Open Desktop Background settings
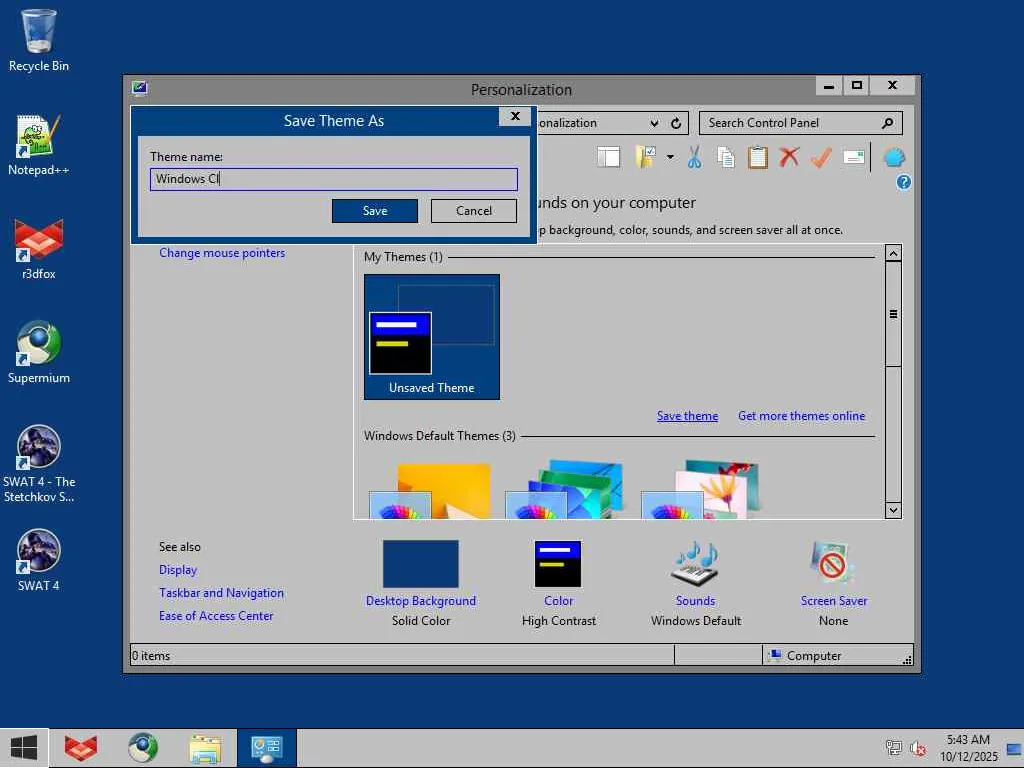Viewport: 1024px width, 768px height. pyautogui.click(x=421, y=564)
